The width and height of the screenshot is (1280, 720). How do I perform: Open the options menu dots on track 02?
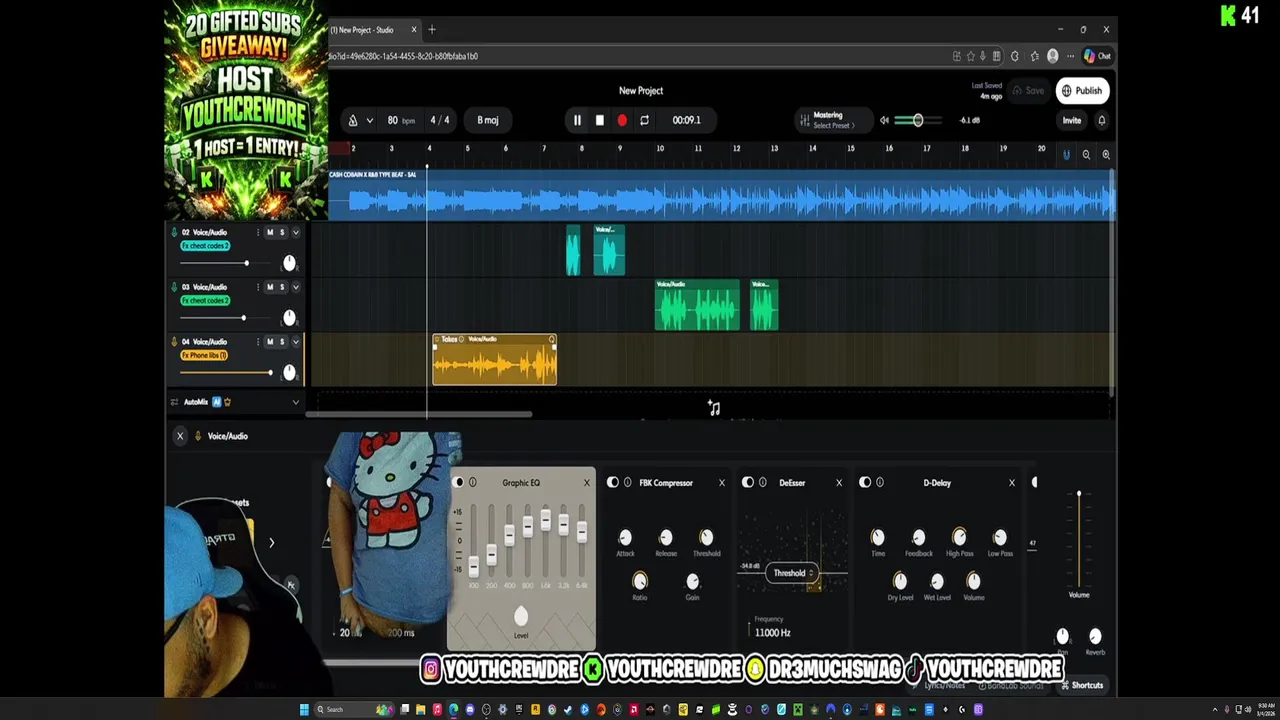pos(258,232)
